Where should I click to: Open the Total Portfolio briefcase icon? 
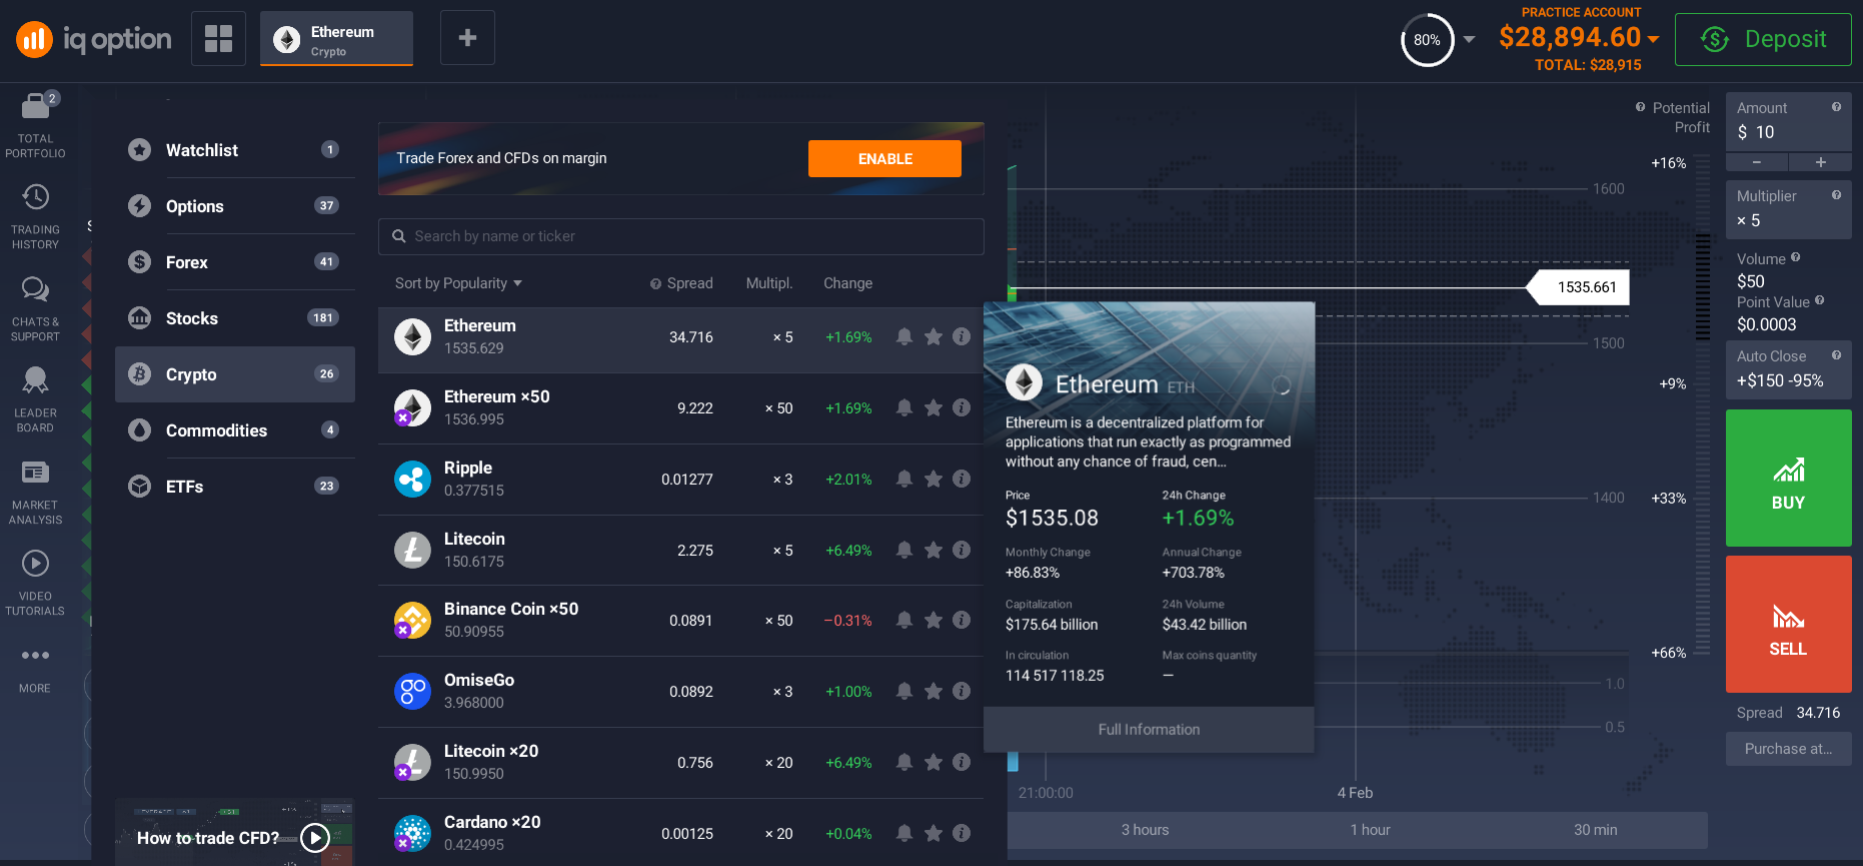pyautogui.click(x=35, y=105)
